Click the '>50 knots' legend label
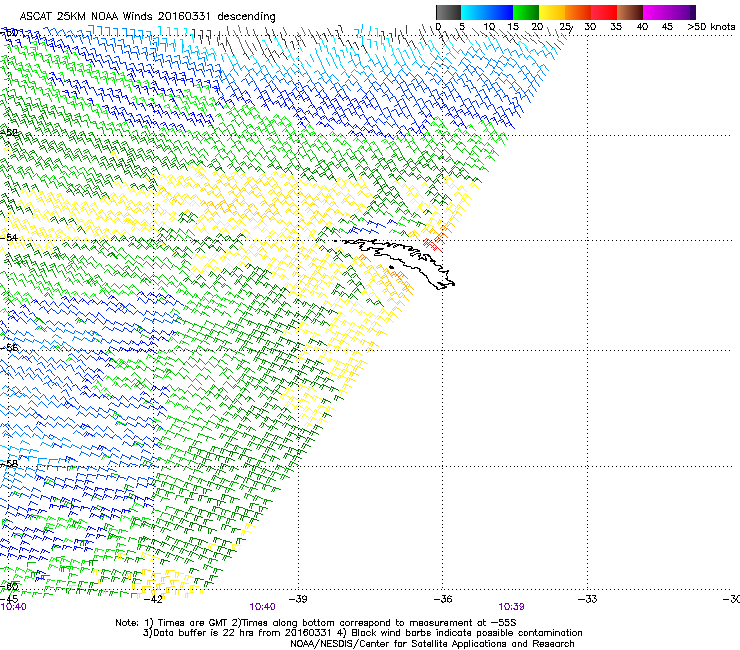 (711, 27)
